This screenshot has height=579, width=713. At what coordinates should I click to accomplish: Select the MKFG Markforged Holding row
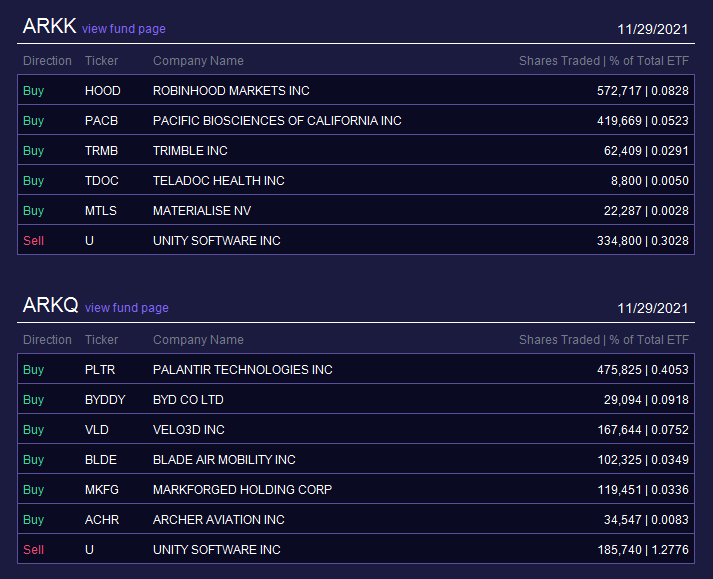pyautogui.click(x=356, y=489)
